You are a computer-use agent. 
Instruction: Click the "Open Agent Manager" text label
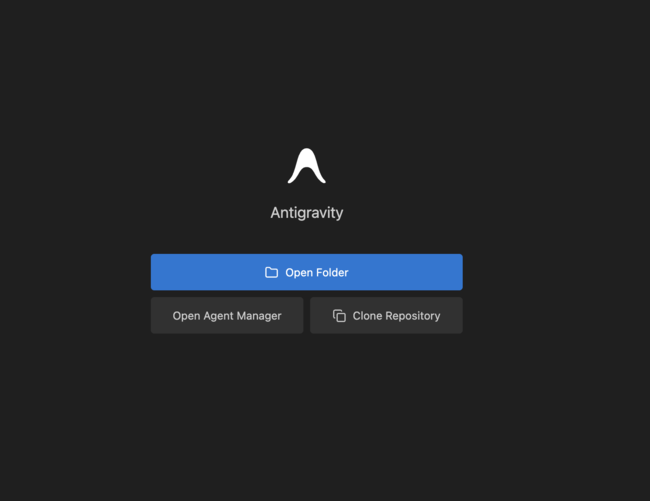[227, 316]
